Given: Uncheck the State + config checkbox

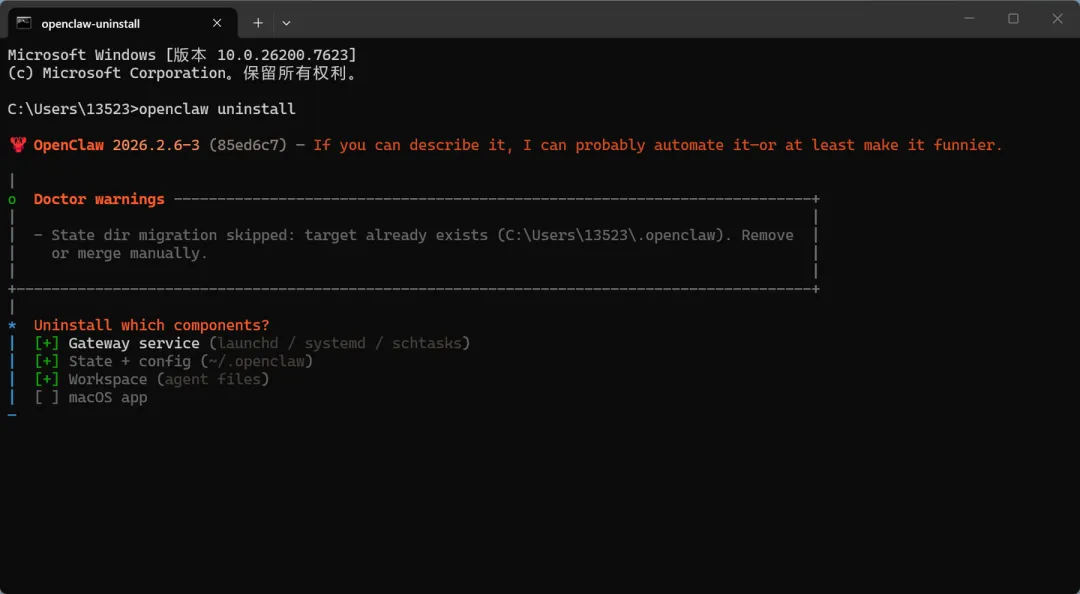Looking at the screenshot, I should [47, 362].
